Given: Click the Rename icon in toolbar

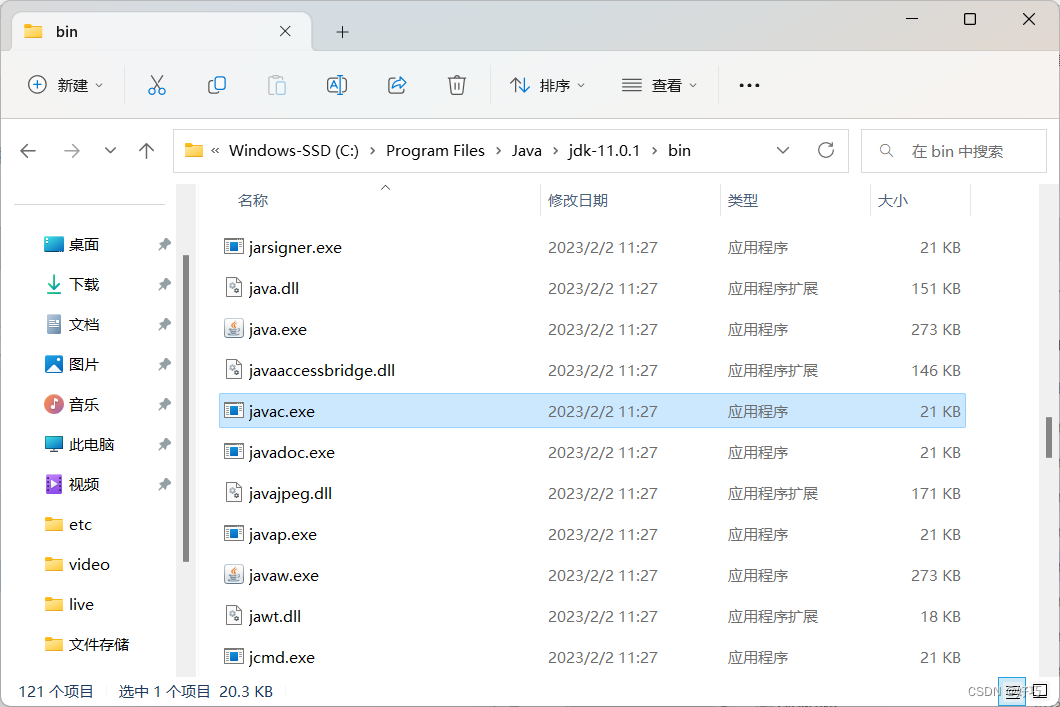Looking at the screenshot, I should pos(337,85).
